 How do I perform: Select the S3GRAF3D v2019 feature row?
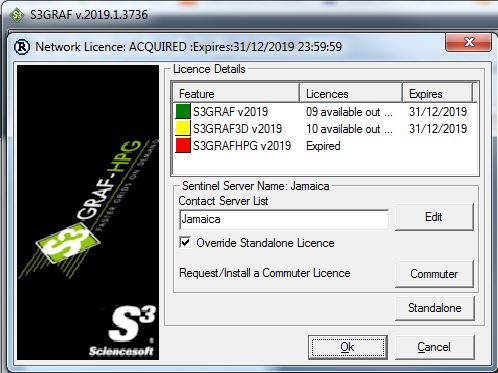coord(325,128)
